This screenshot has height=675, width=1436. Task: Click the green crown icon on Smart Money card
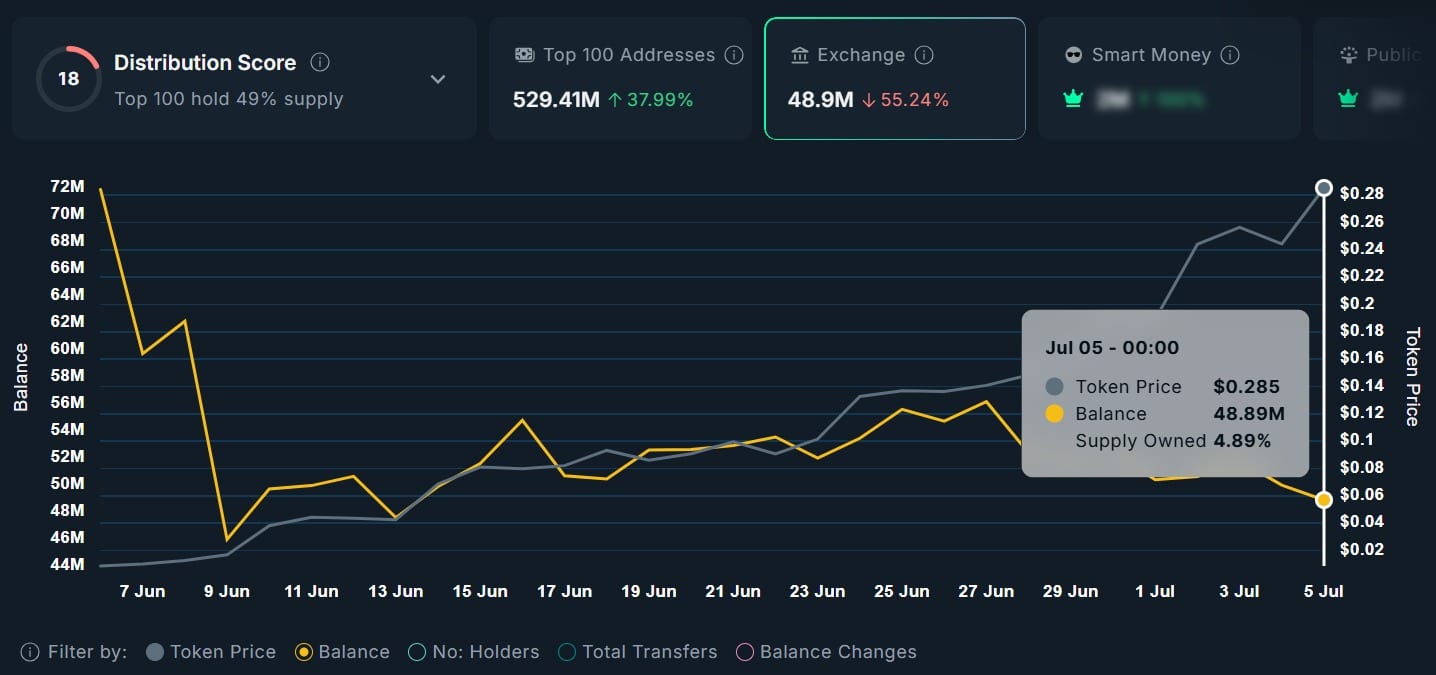[1073, 99]
